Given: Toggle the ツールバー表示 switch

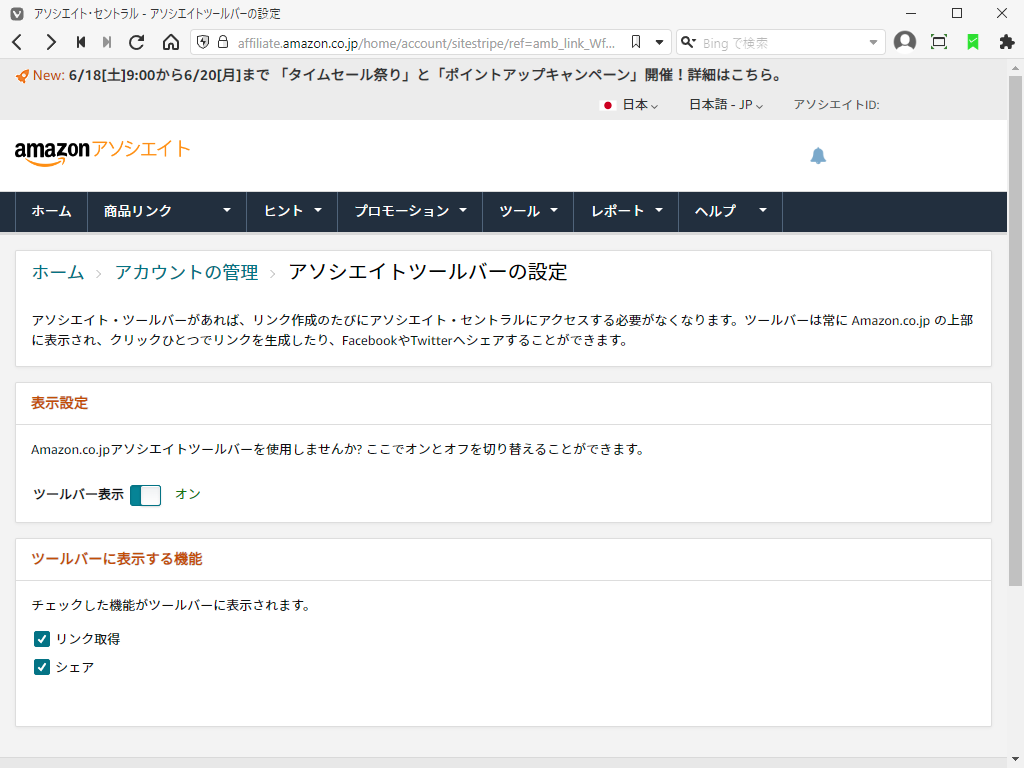Looking at the screenshot, I should pos(146,495).
